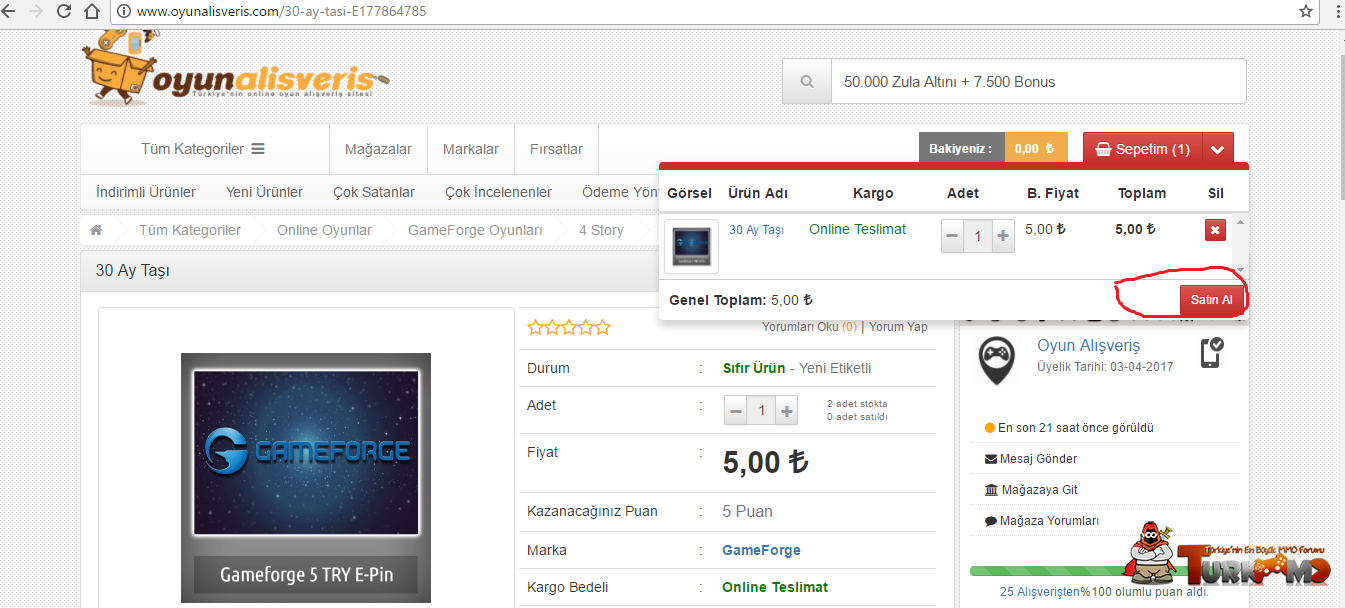
Task: Decrease cart quantity with minus button
Action: 953,236
